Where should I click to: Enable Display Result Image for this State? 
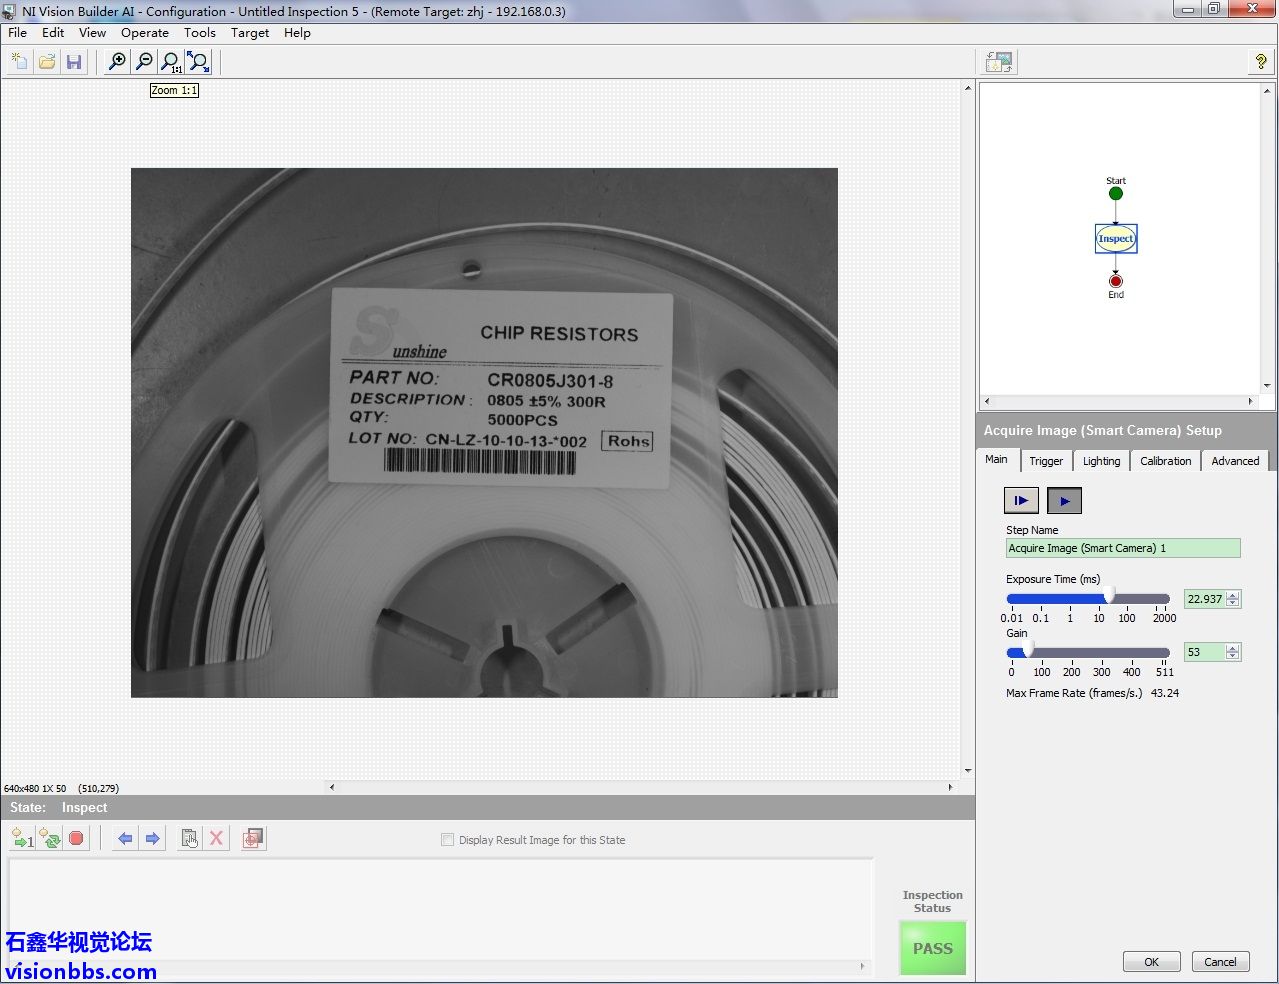coord(447,840)
